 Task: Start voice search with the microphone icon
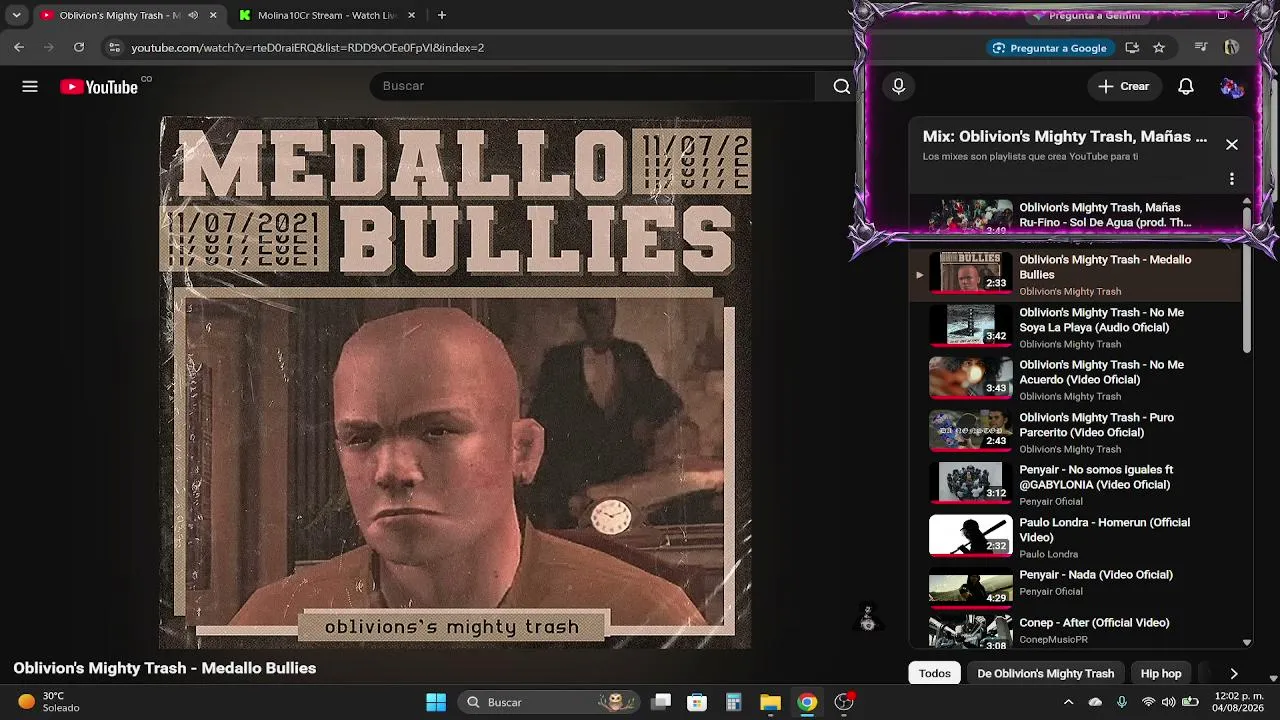coord(898,87)
